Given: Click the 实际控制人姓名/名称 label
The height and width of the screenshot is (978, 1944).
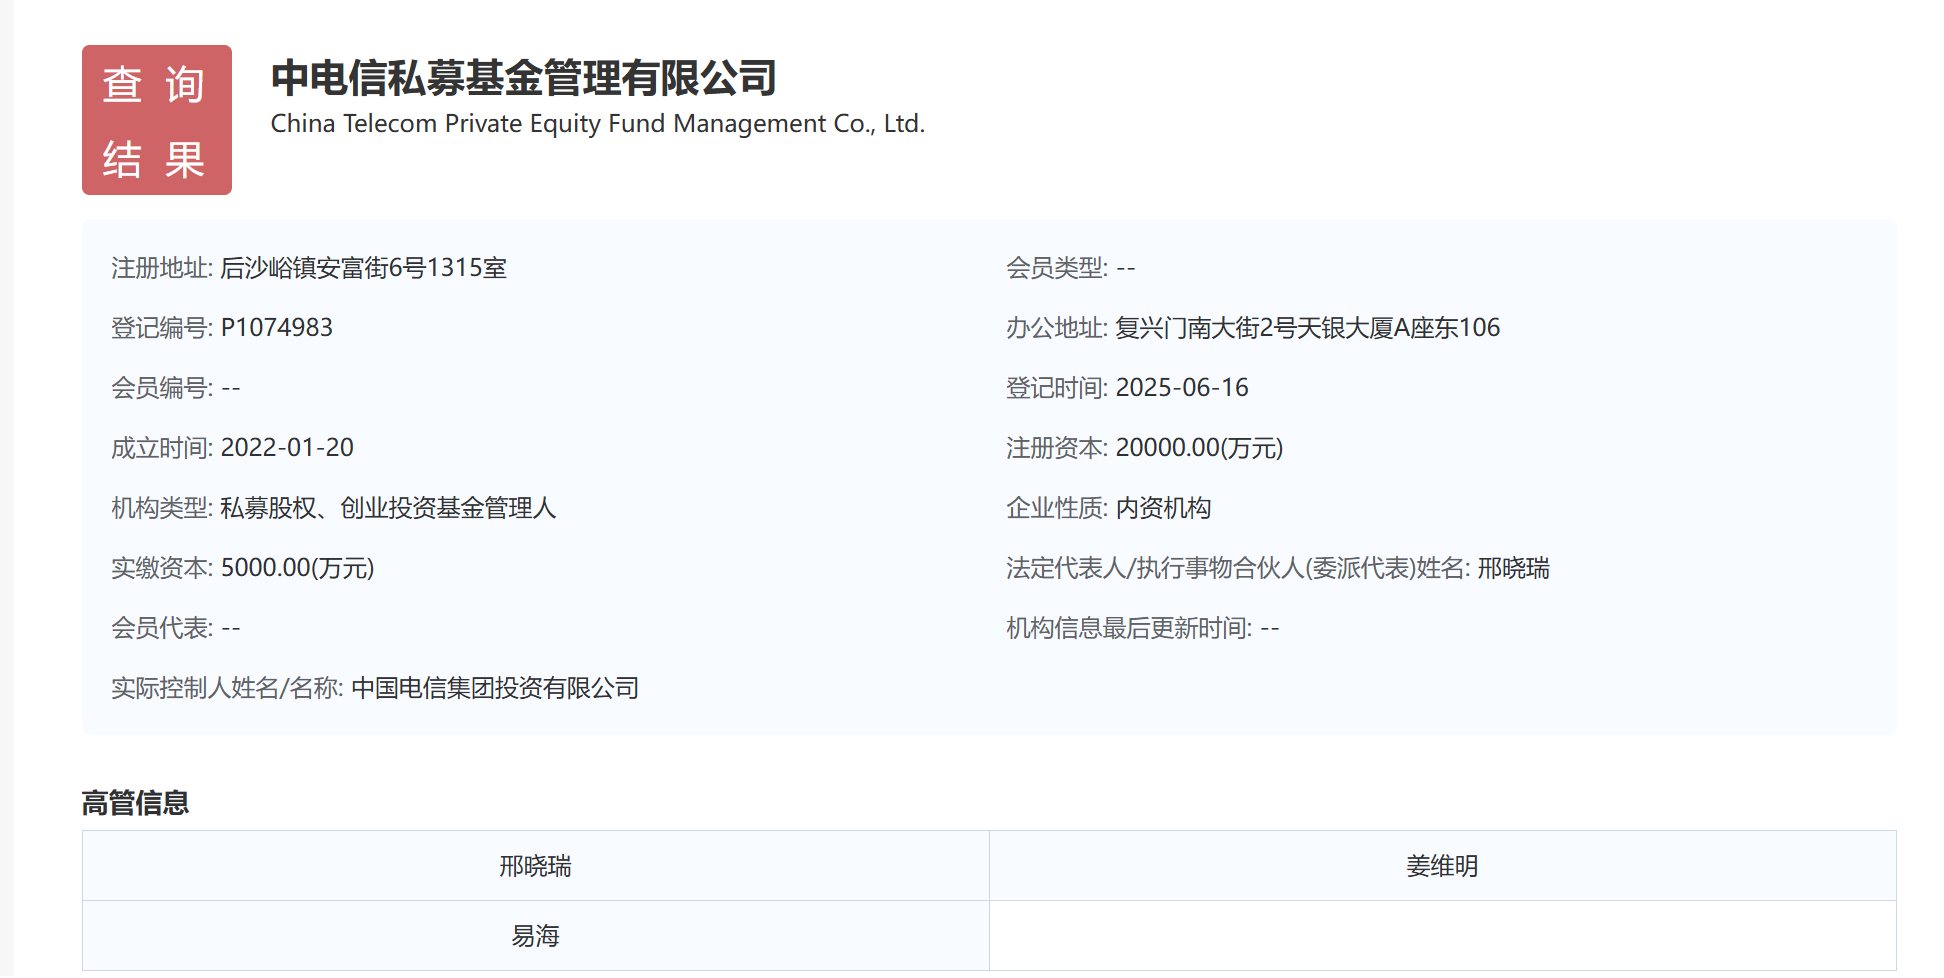Looking at the screenshot, I should point(227,688).
